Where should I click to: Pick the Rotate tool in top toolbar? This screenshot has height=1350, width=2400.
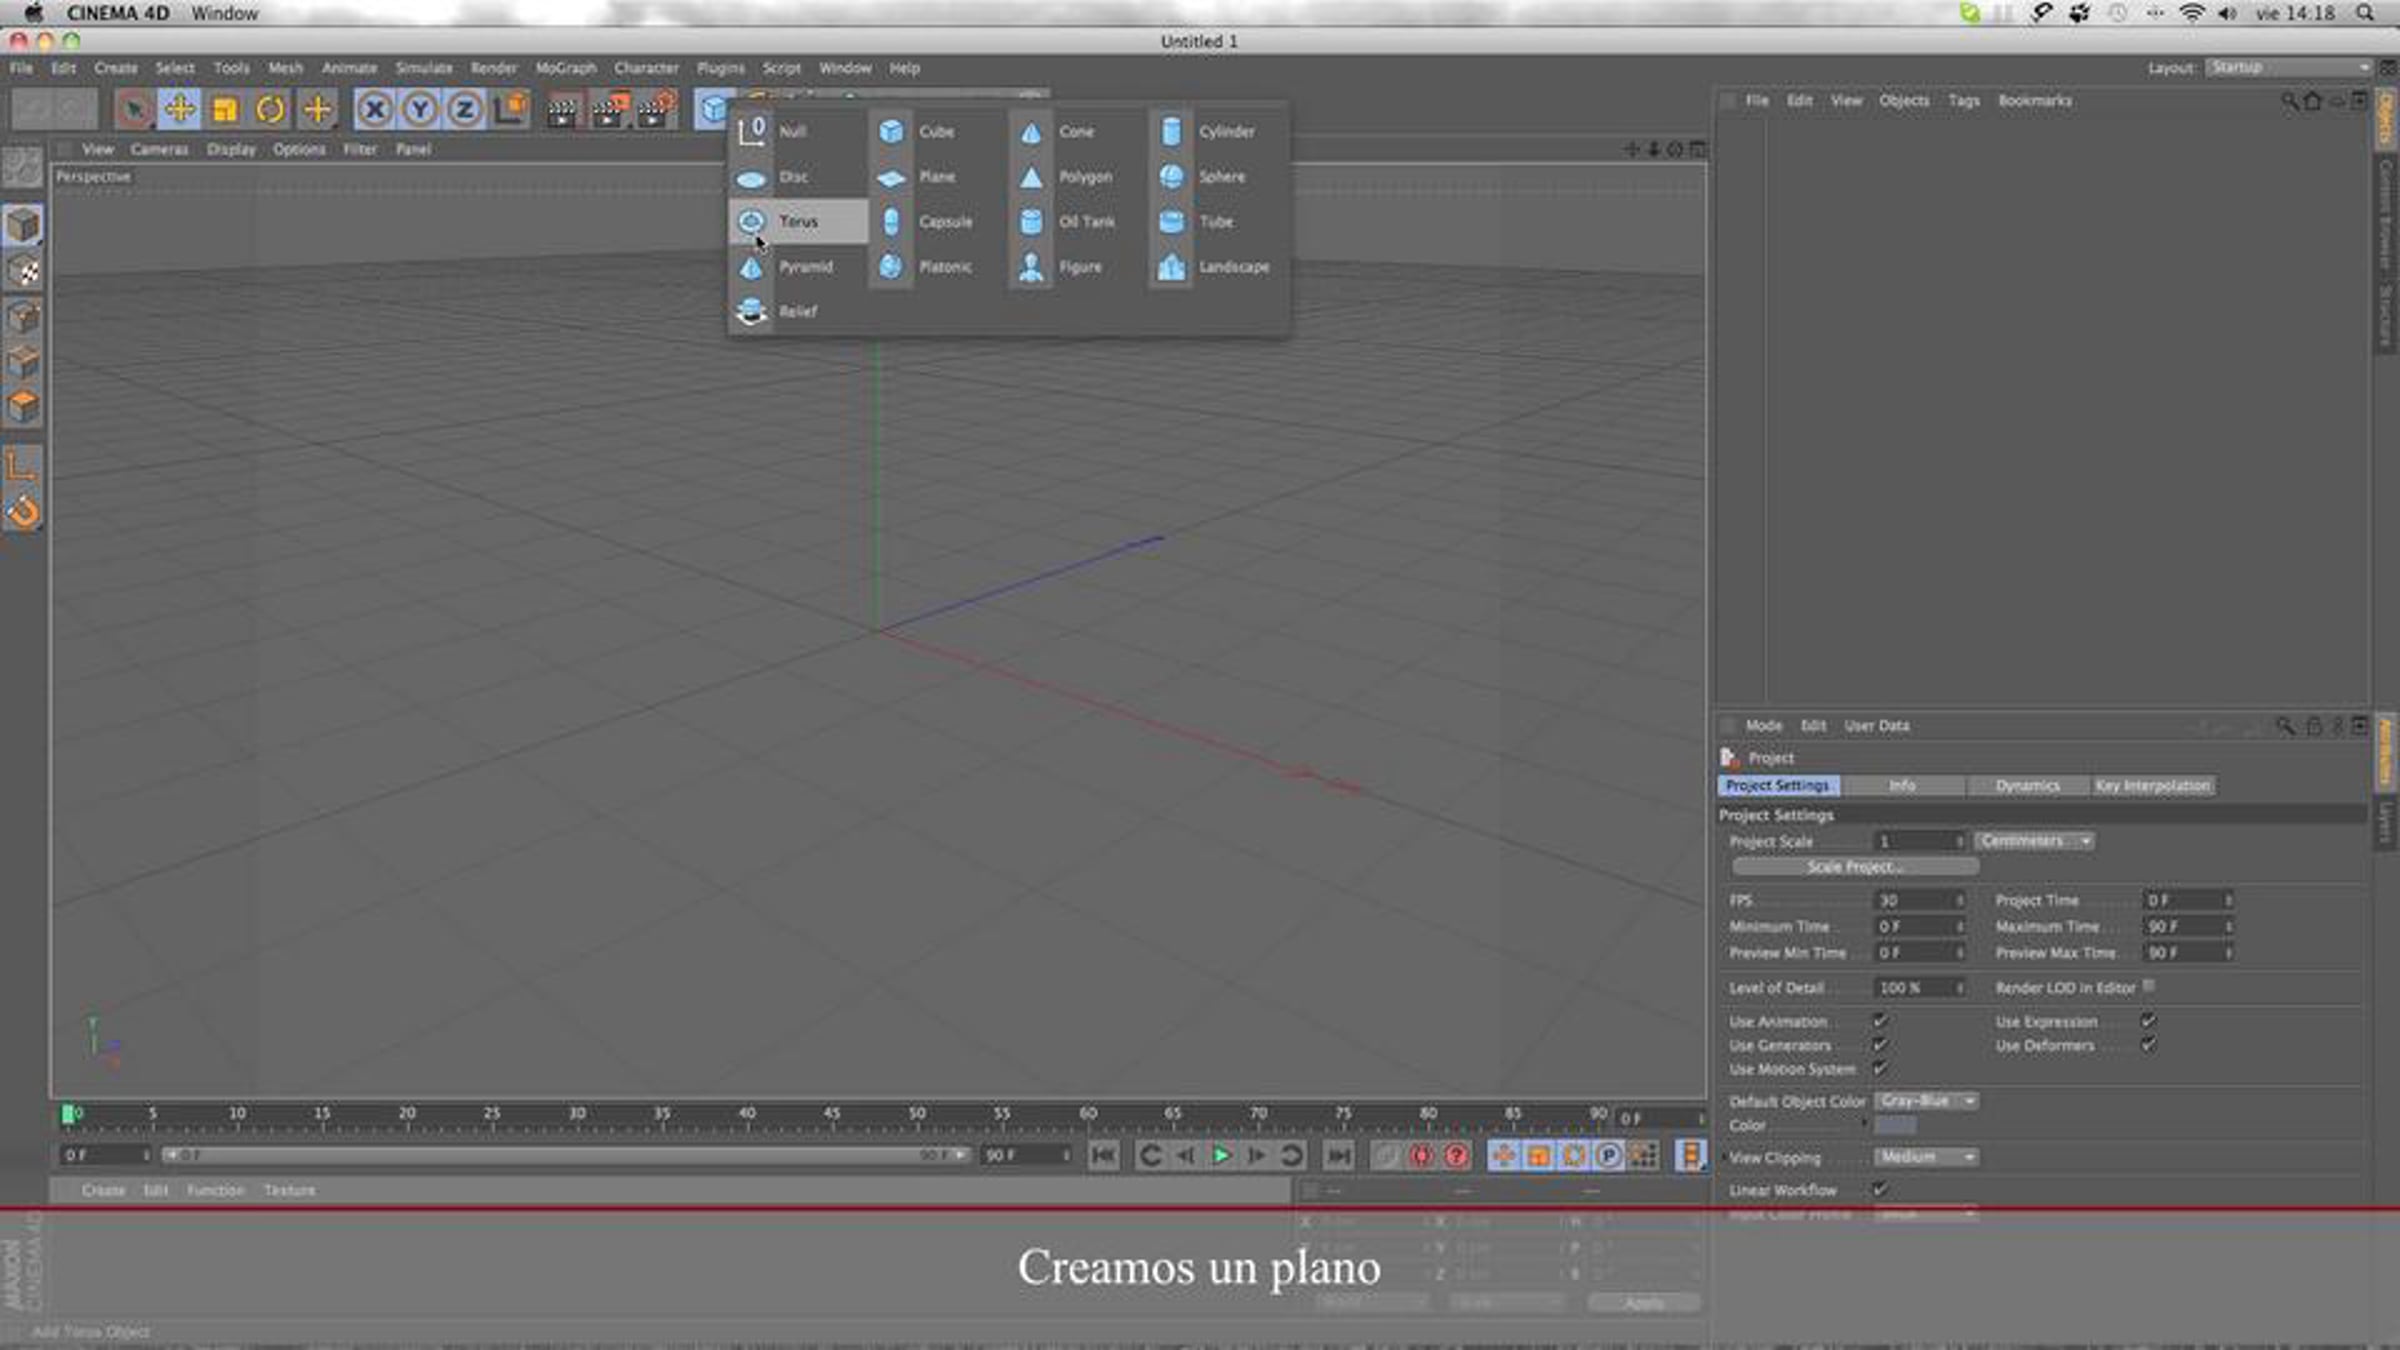click(270, 109)
